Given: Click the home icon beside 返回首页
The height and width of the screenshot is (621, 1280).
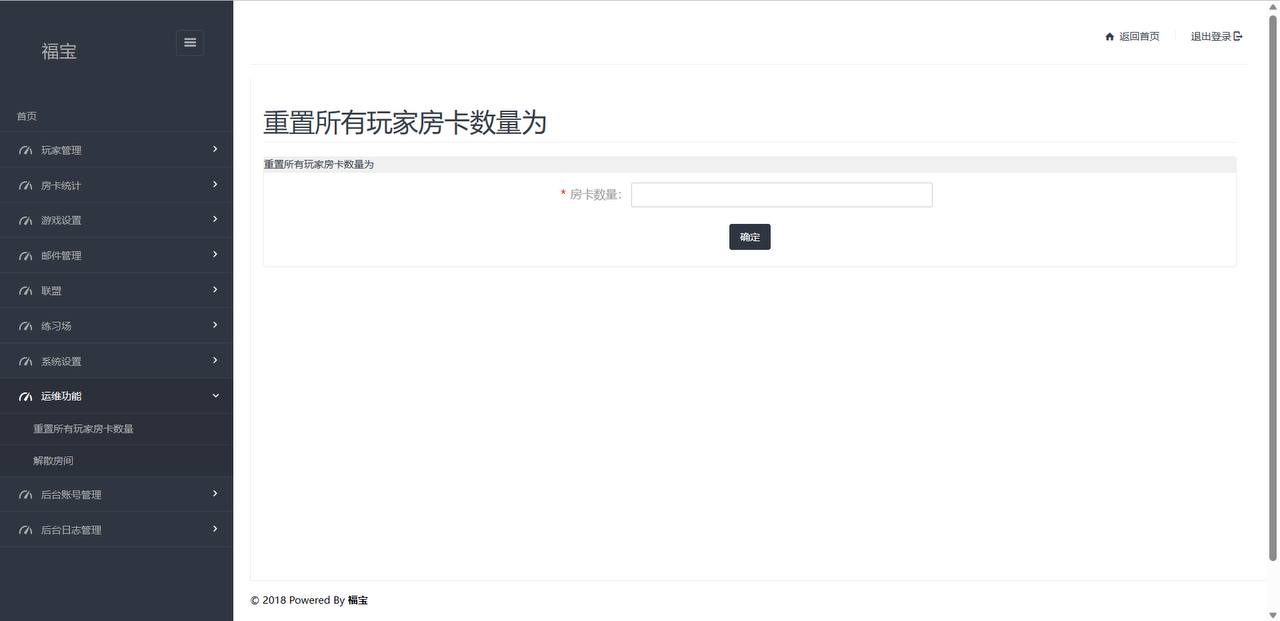Looking at the screenshot, I should click(x=1109, y=37).
